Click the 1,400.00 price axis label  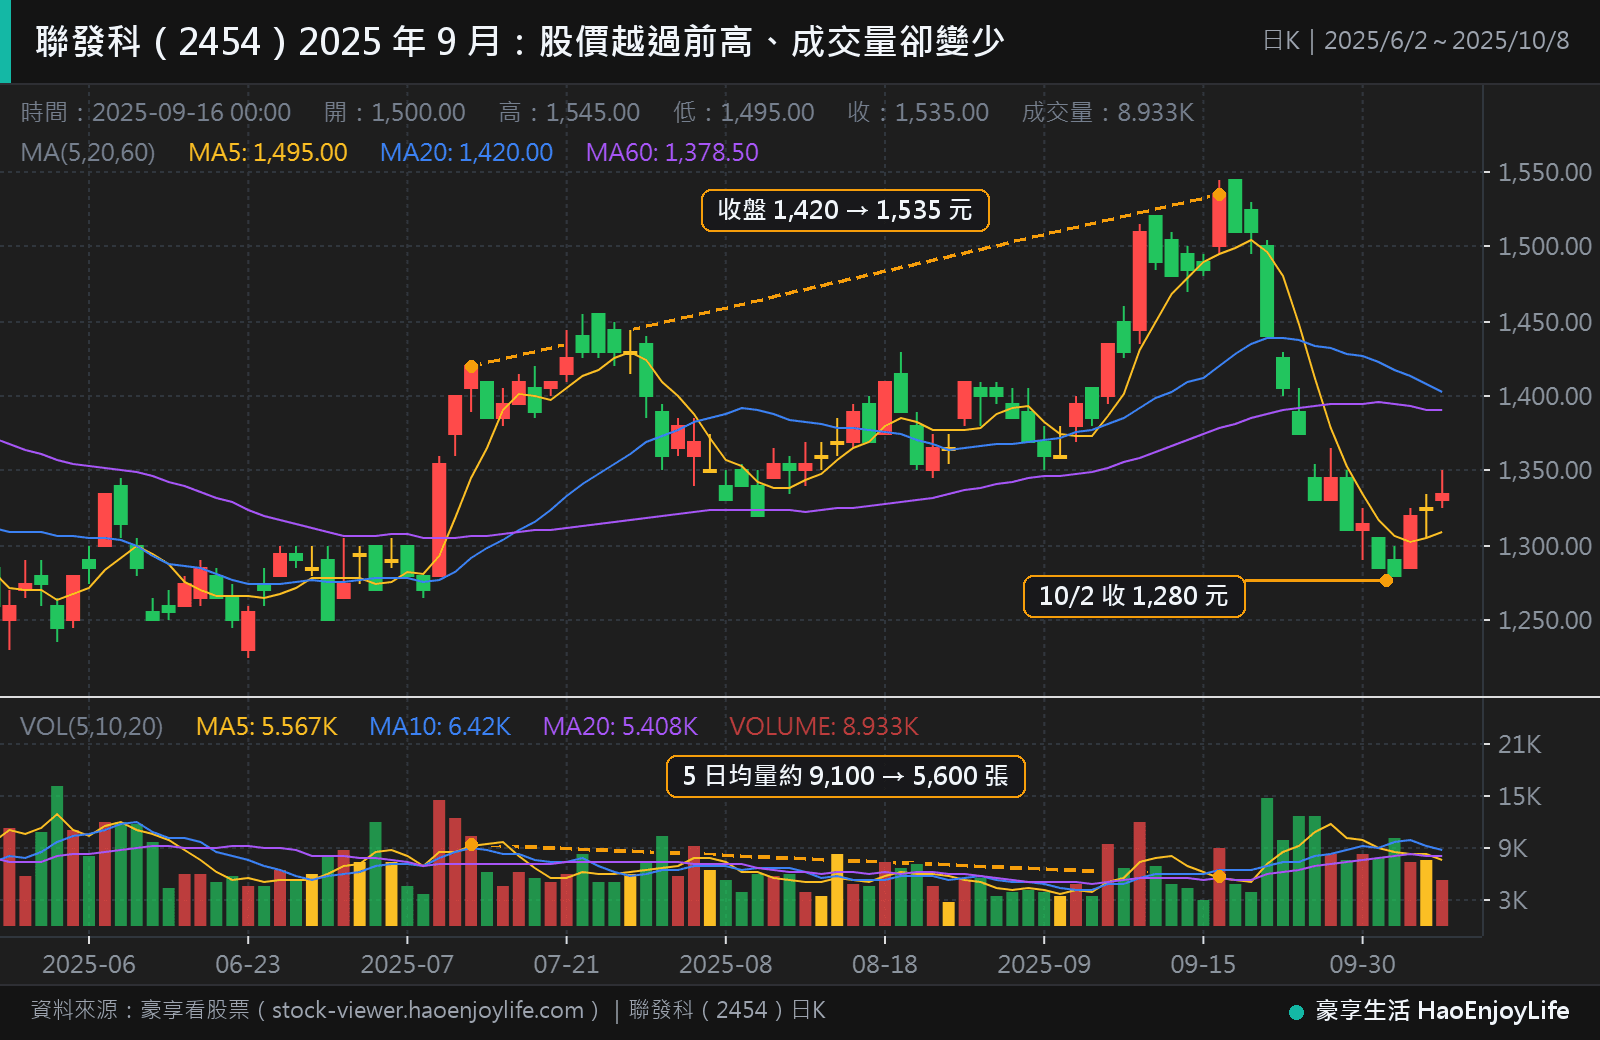tap(1544, 396)
